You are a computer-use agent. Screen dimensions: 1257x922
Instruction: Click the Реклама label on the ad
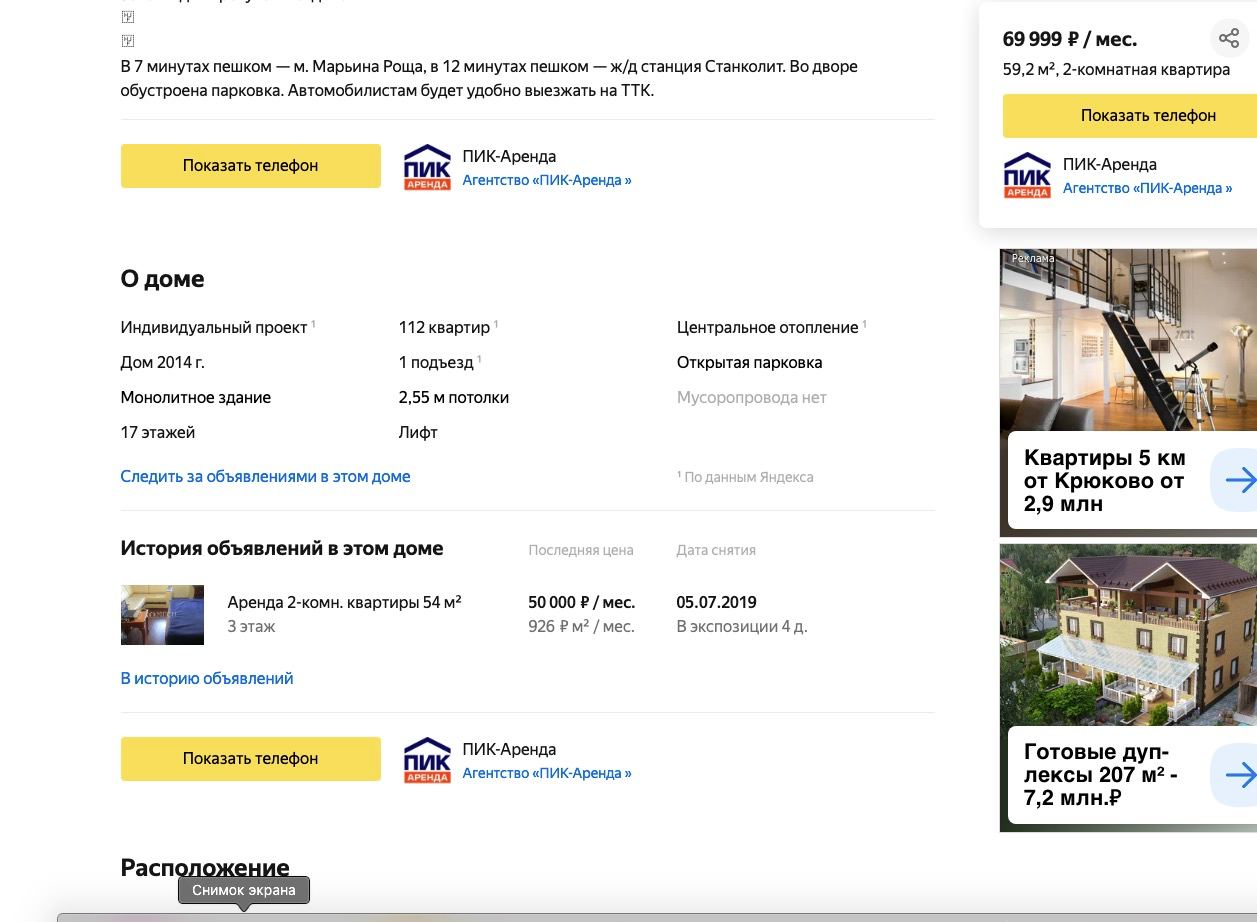click(1033, 258)
